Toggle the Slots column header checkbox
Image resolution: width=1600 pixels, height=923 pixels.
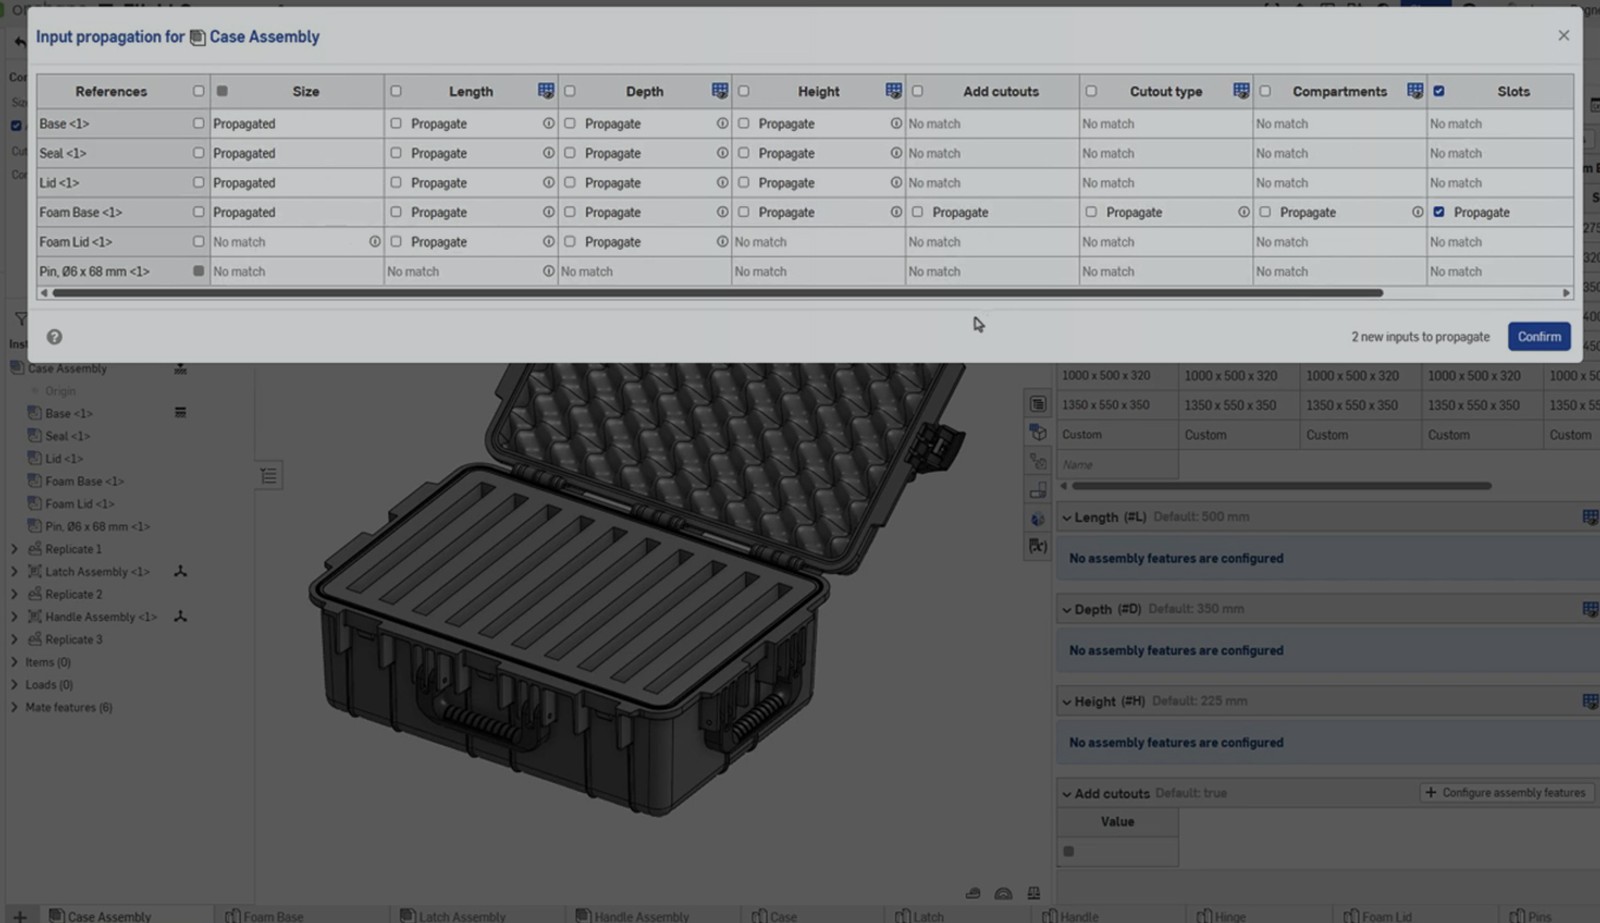1439,91
